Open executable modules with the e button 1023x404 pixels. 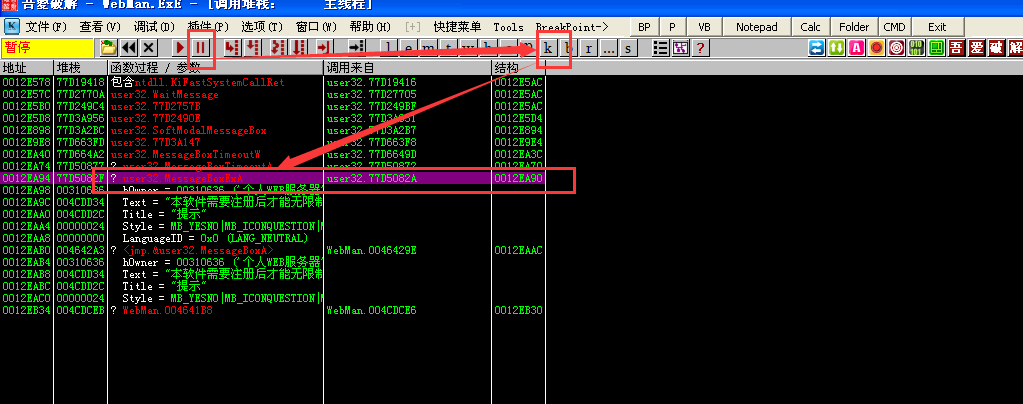tap(408, 48)
